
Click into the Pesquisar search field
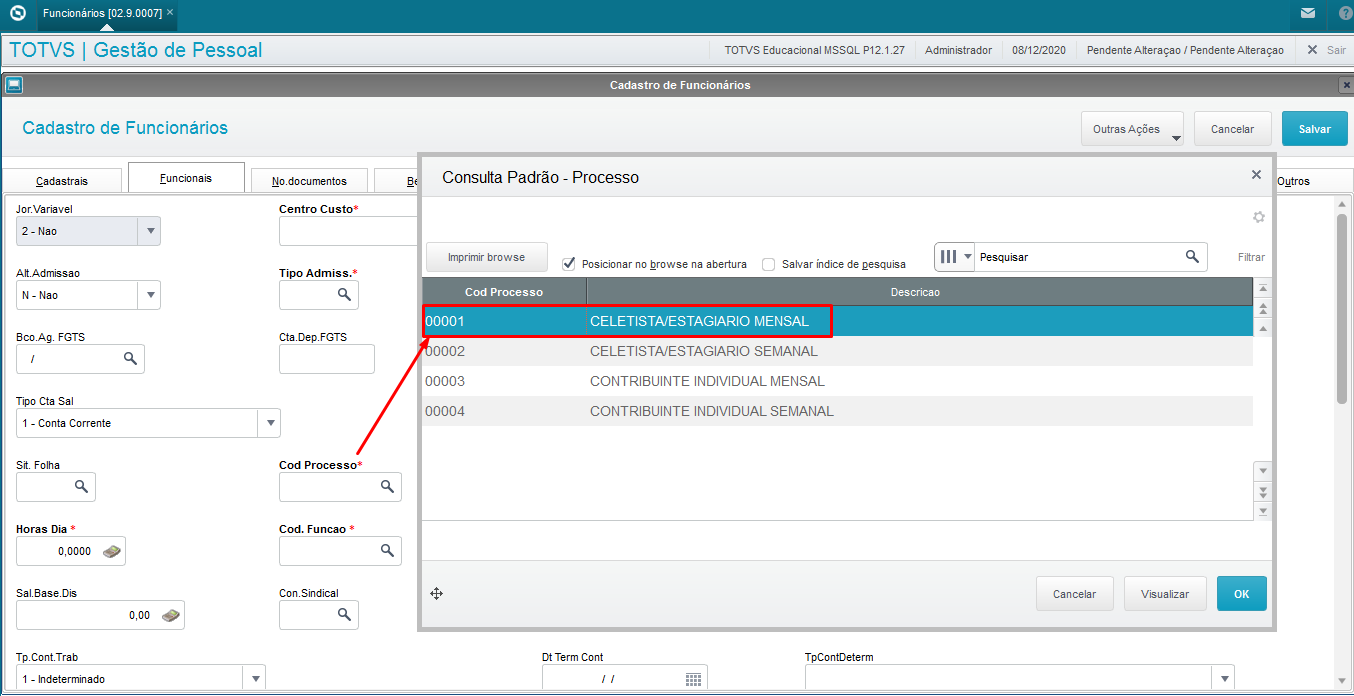click(x=1080, y=257)
